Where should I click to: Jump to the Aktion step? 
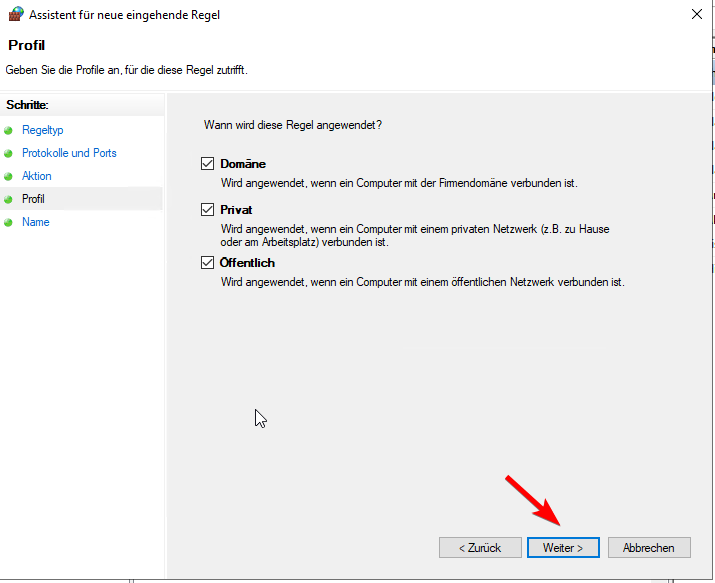pos(37,176)
